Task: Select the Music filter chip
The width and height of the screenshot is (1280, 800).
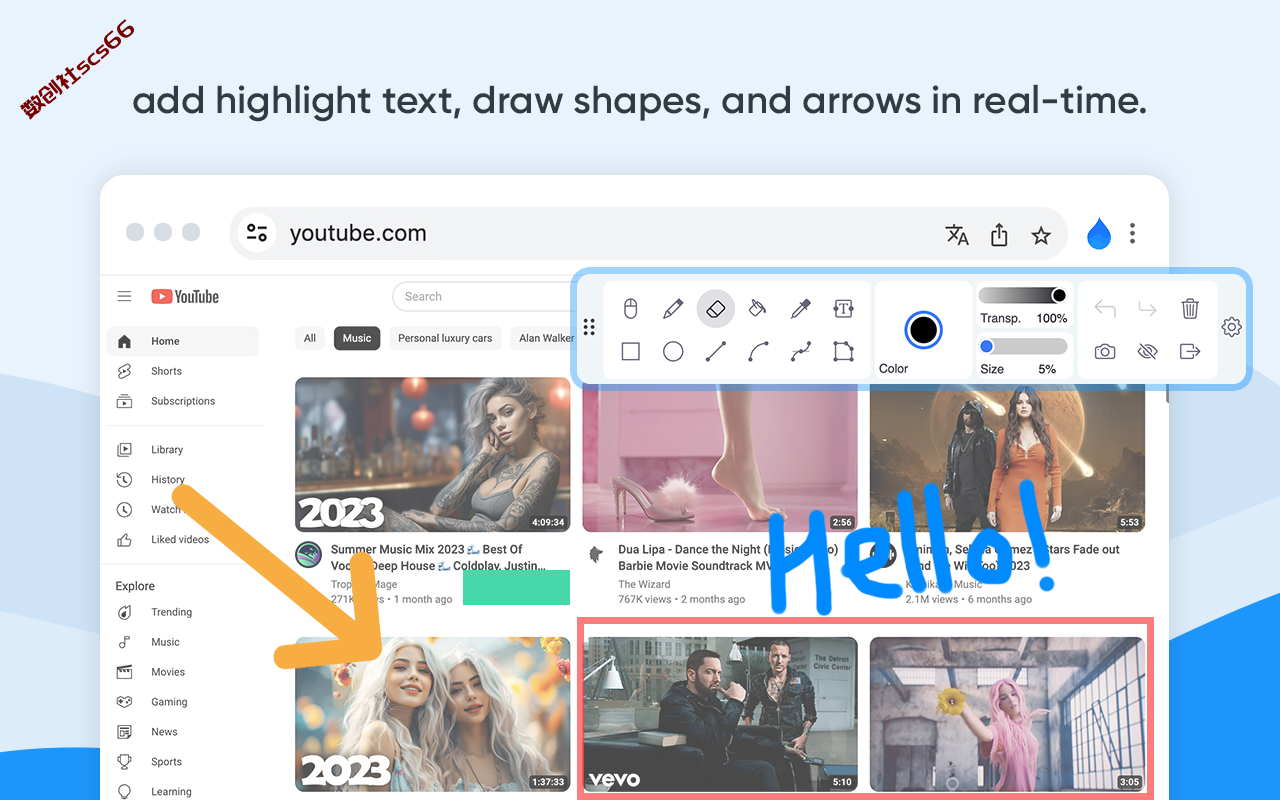Action: click(357, 338)
